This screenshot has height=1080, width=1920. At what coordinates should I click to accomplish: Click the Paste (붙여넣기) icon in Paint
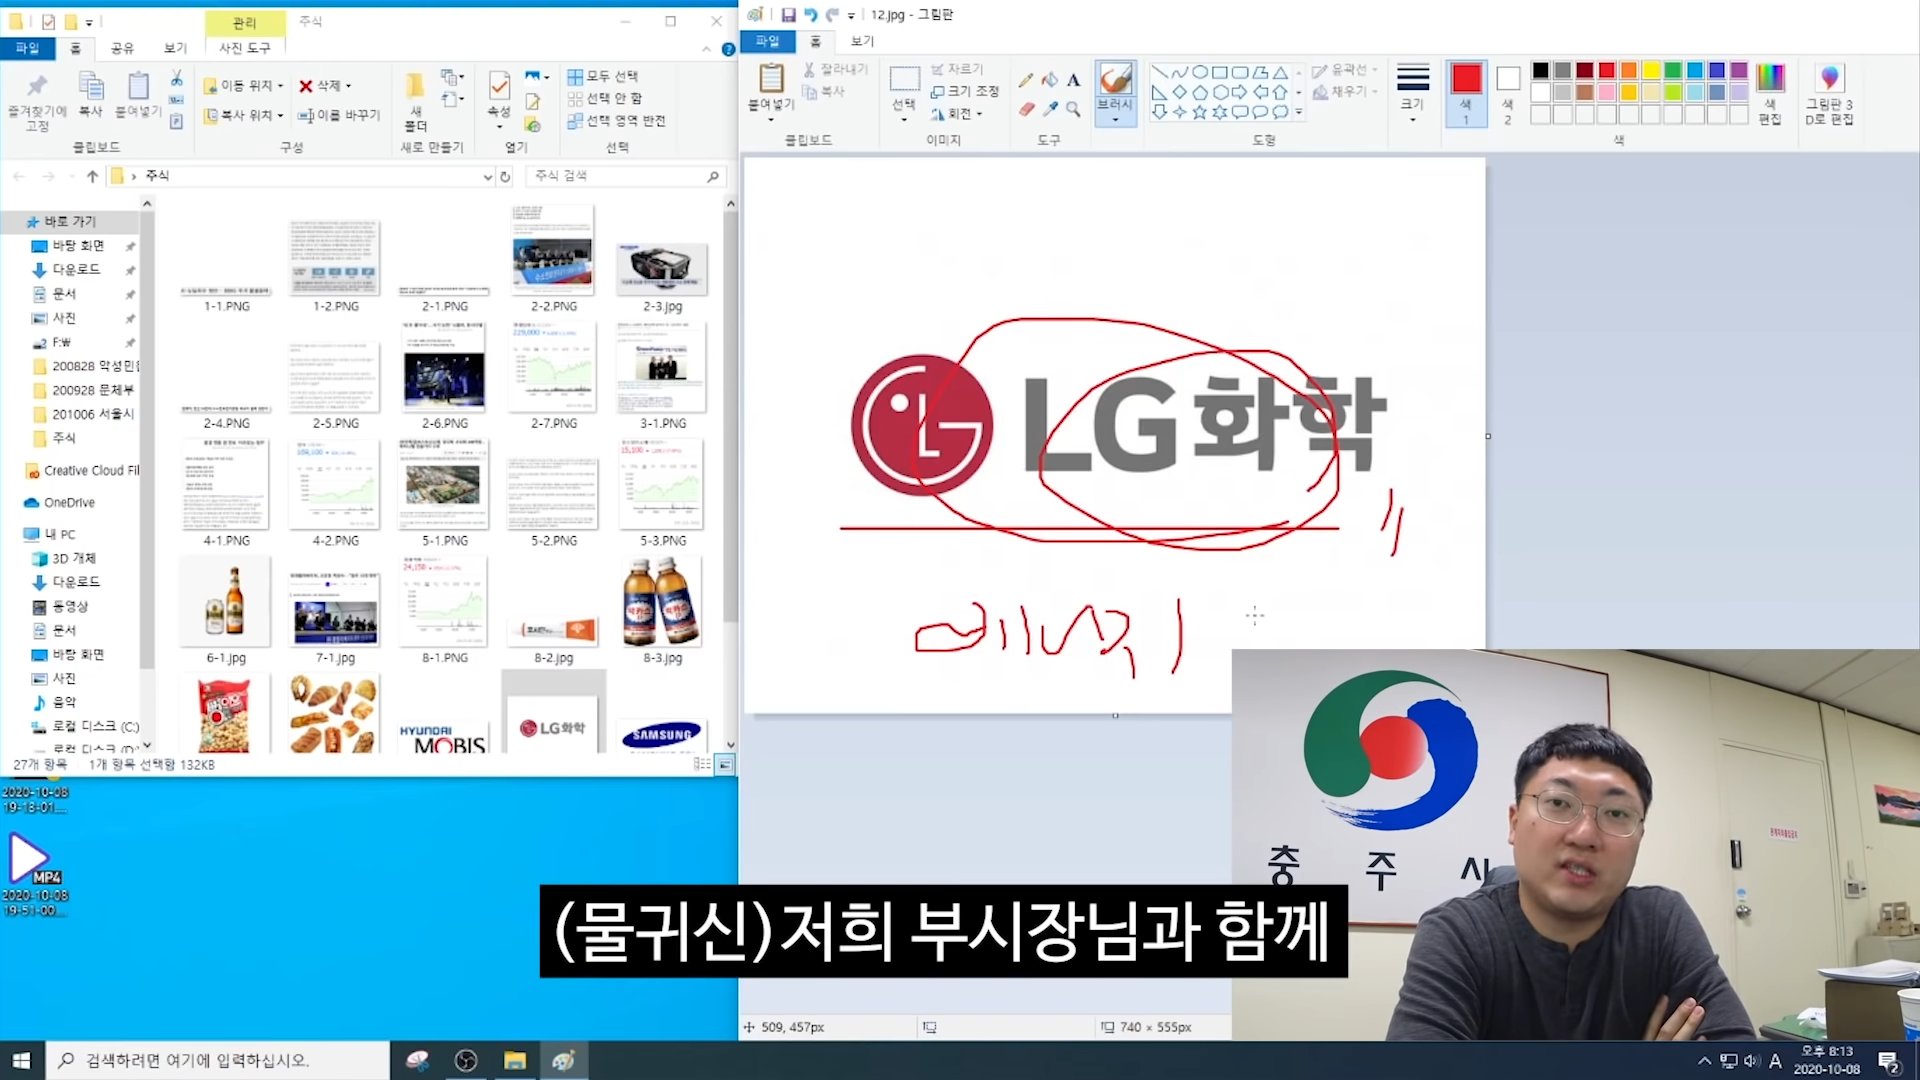tap(771, 78)
